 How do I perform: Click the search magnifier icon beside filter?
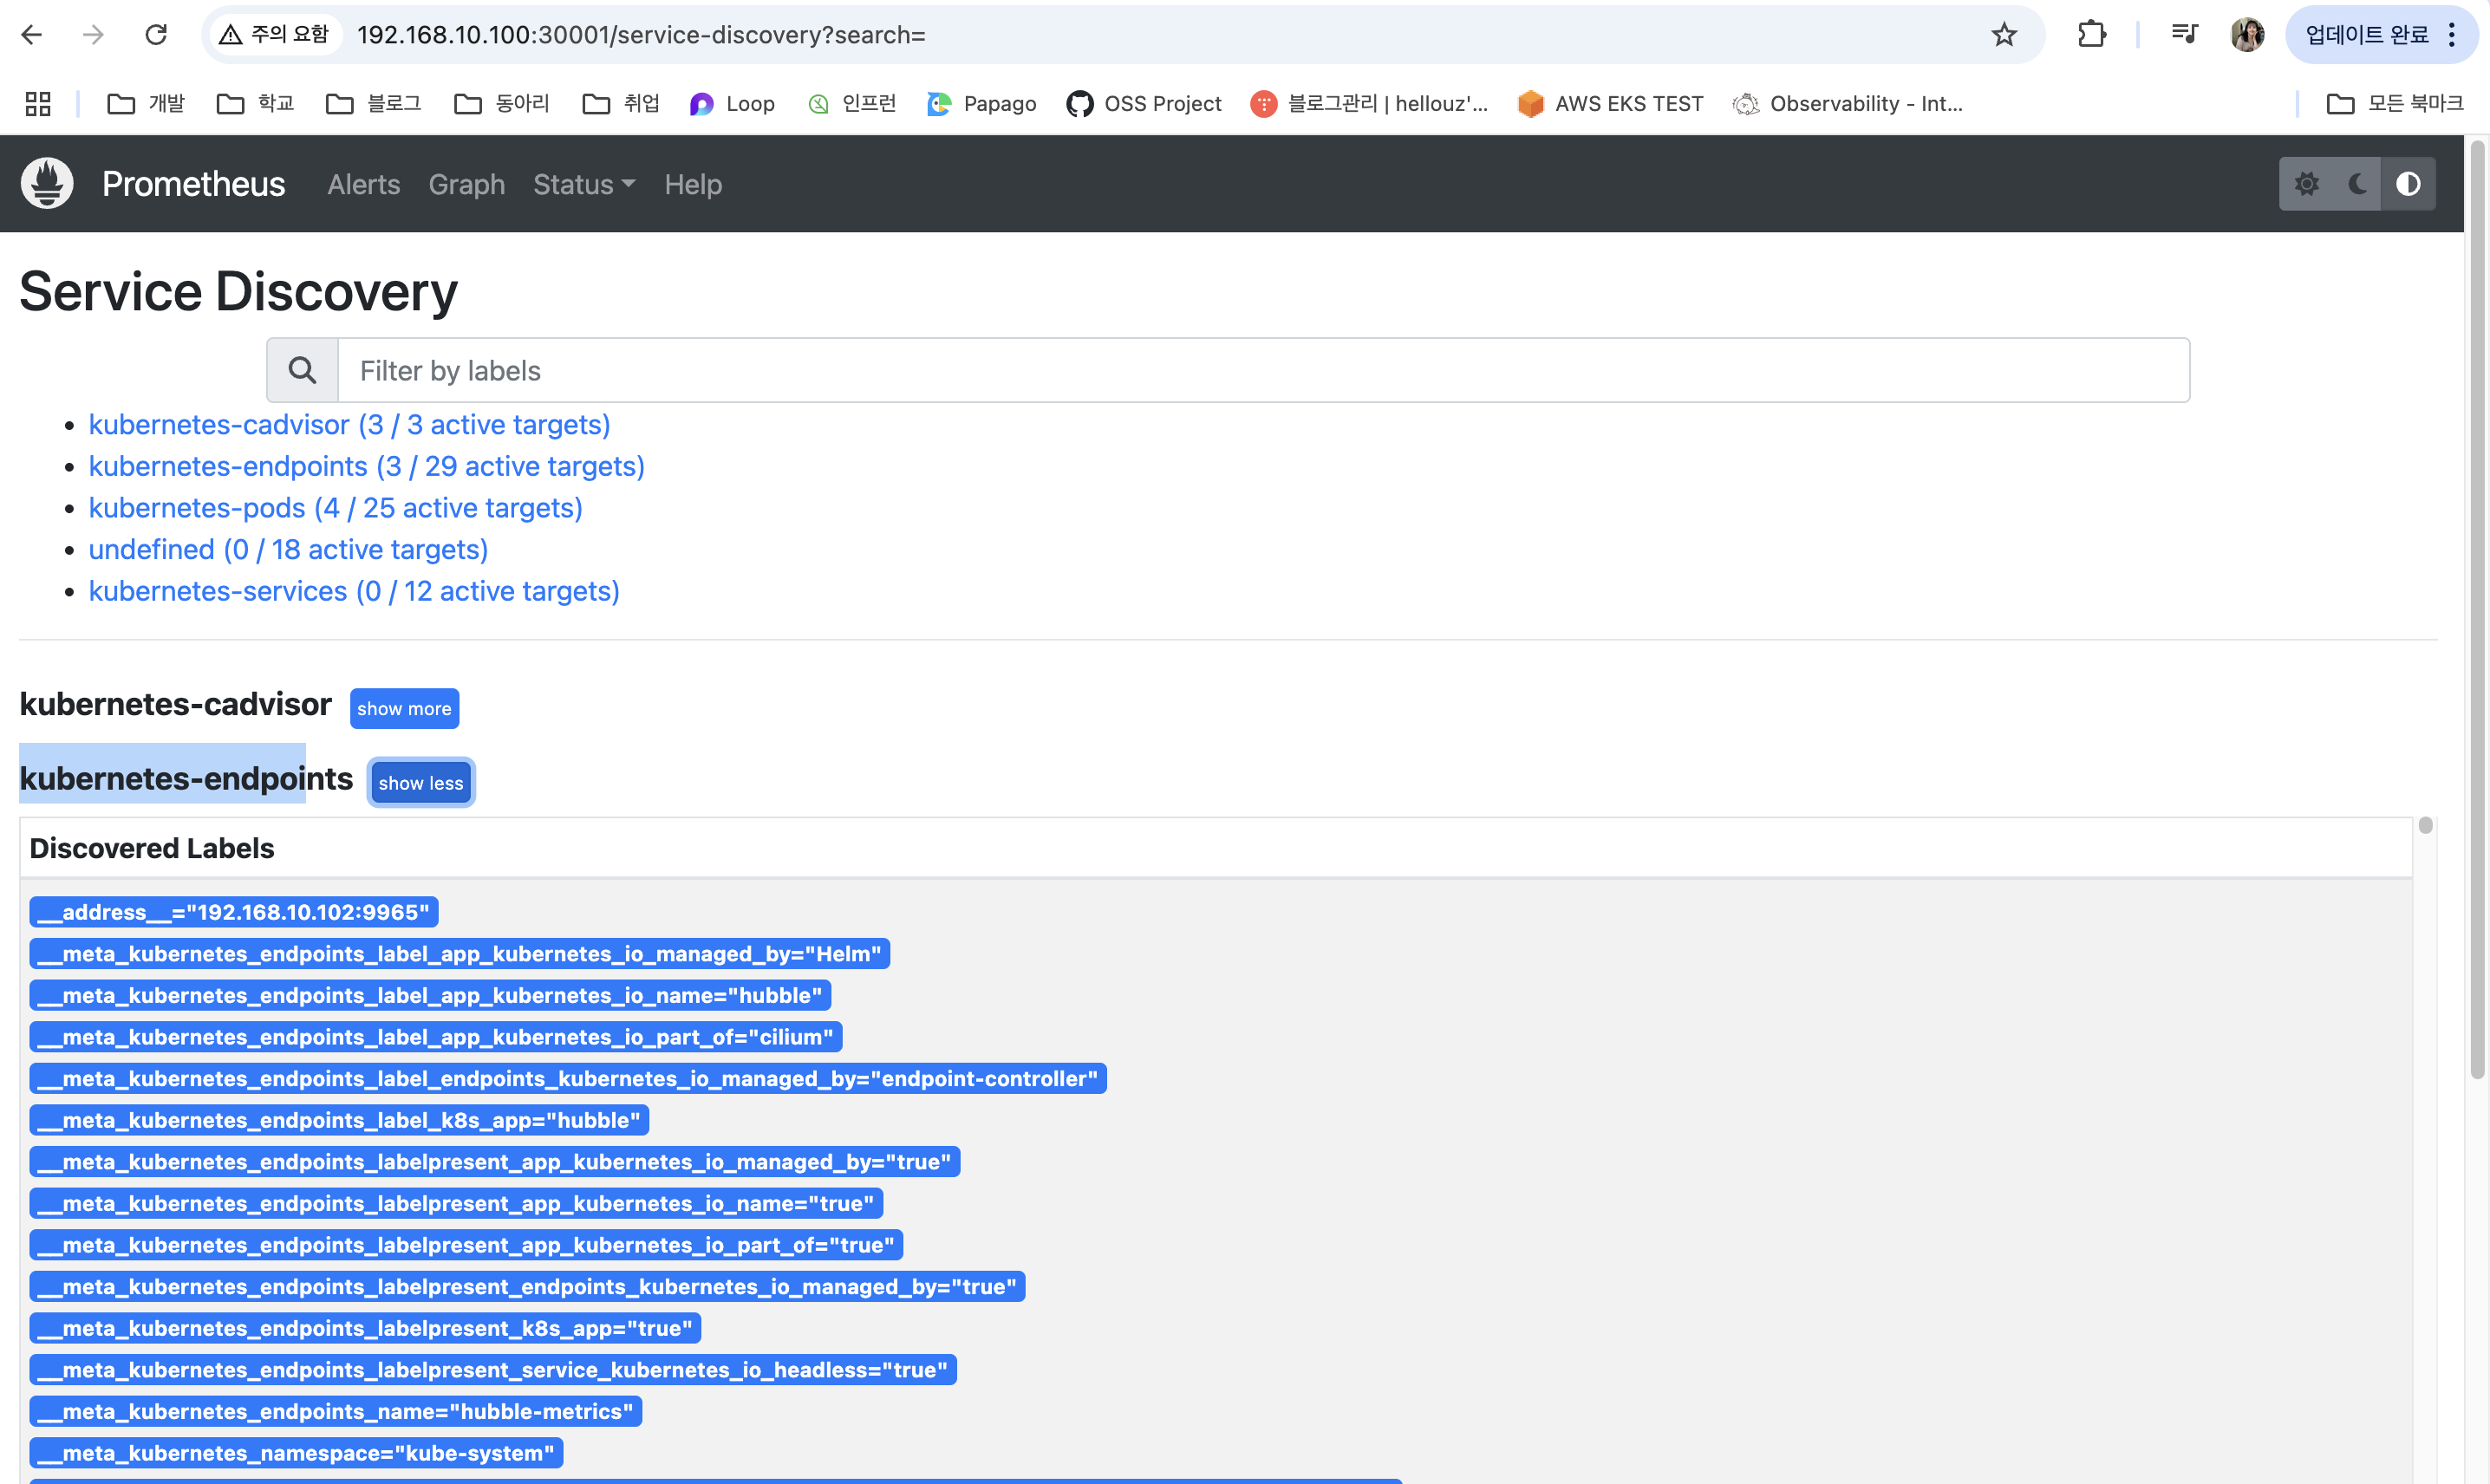[x=302, y=371]
